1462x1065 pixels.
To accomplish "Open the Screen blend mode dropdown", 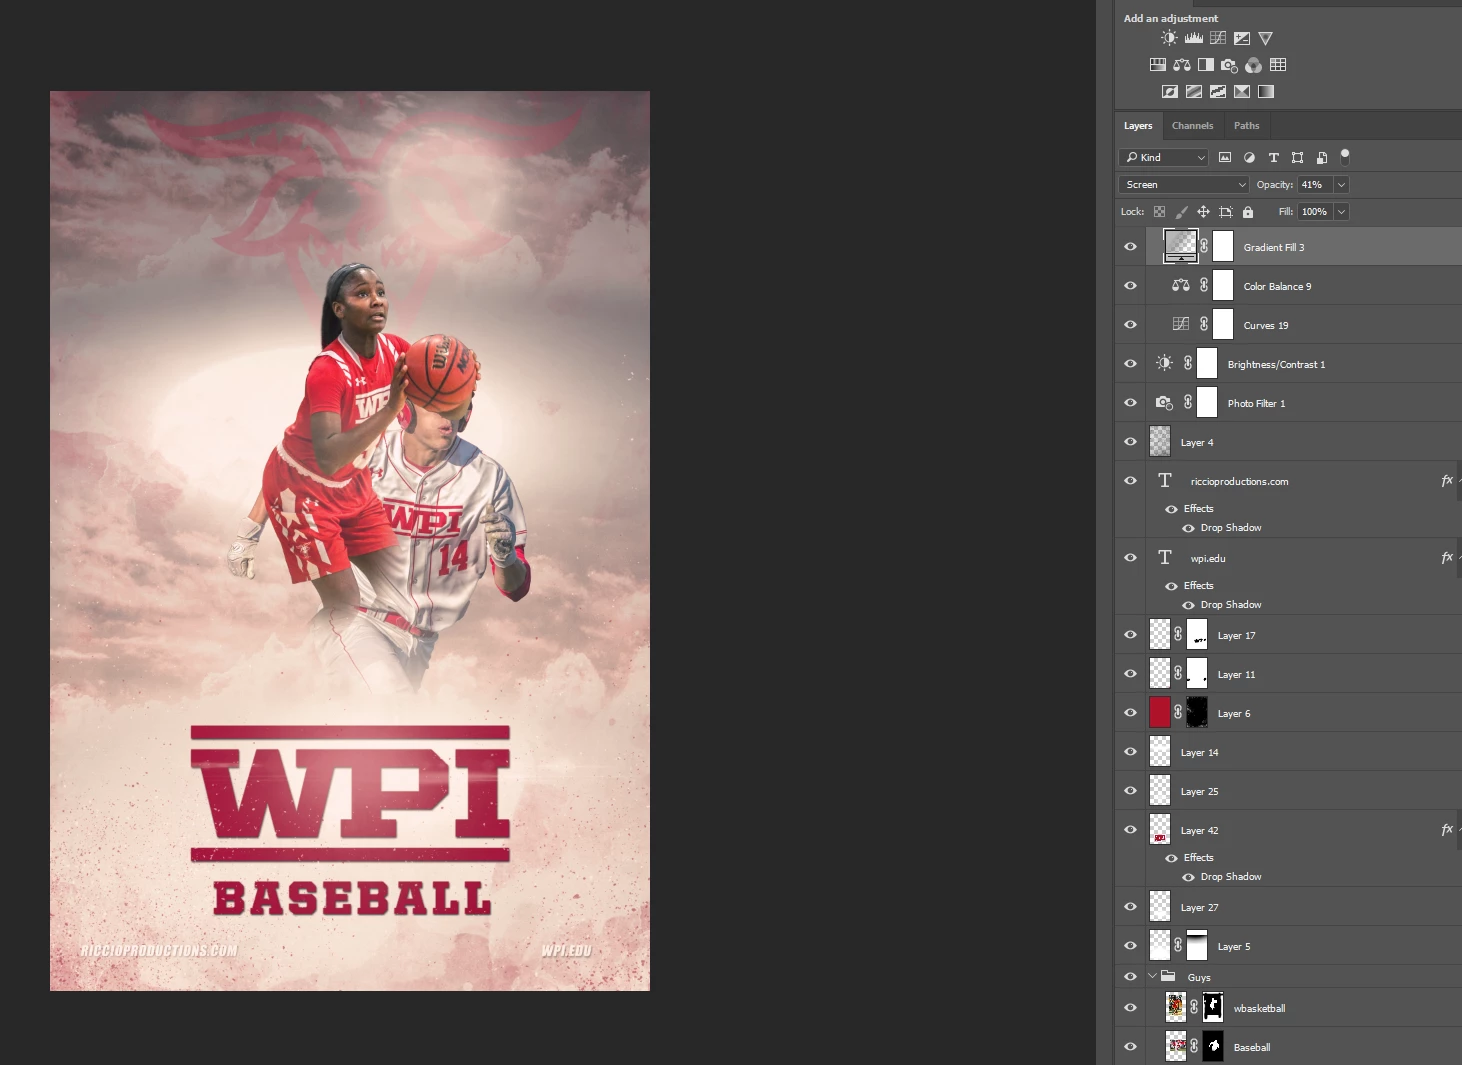I will [1184, 185].
